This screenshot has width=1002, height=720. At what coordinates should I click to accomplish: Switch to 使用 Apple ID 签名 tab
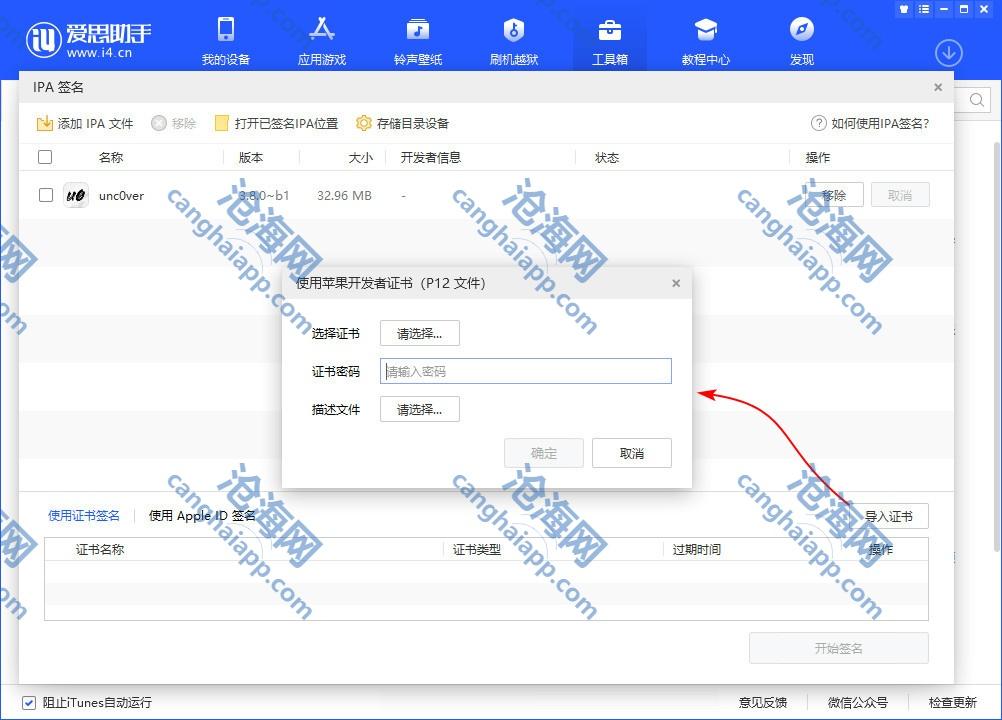pos(202,516)
